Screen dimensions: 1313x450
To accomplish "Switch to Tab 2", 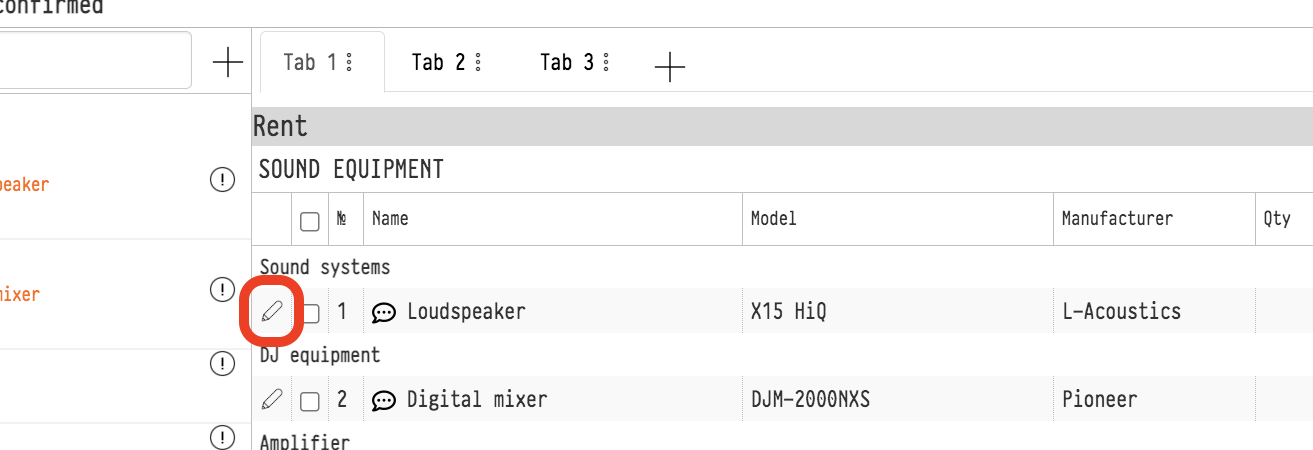I will pyautogui.click(x=438, y=63).
